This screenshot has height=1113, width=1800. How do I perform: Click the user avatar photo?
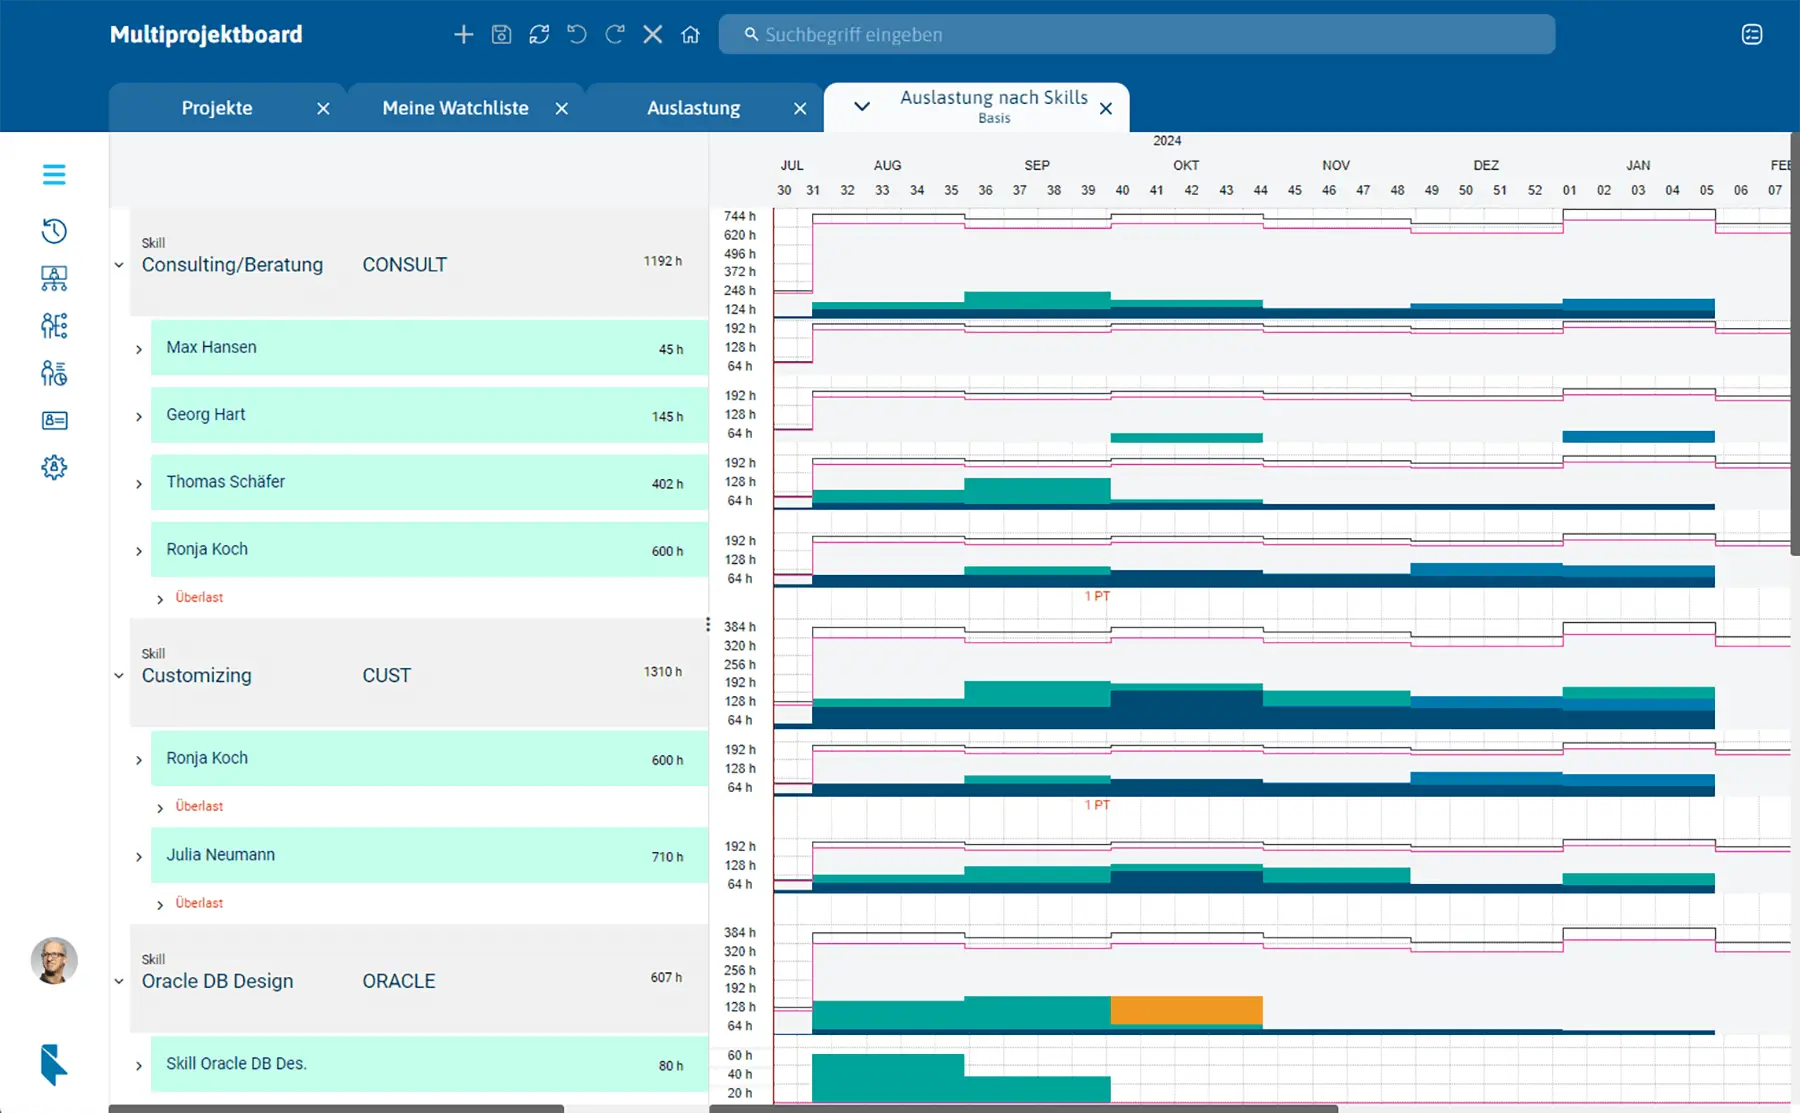tap(54, 961)
